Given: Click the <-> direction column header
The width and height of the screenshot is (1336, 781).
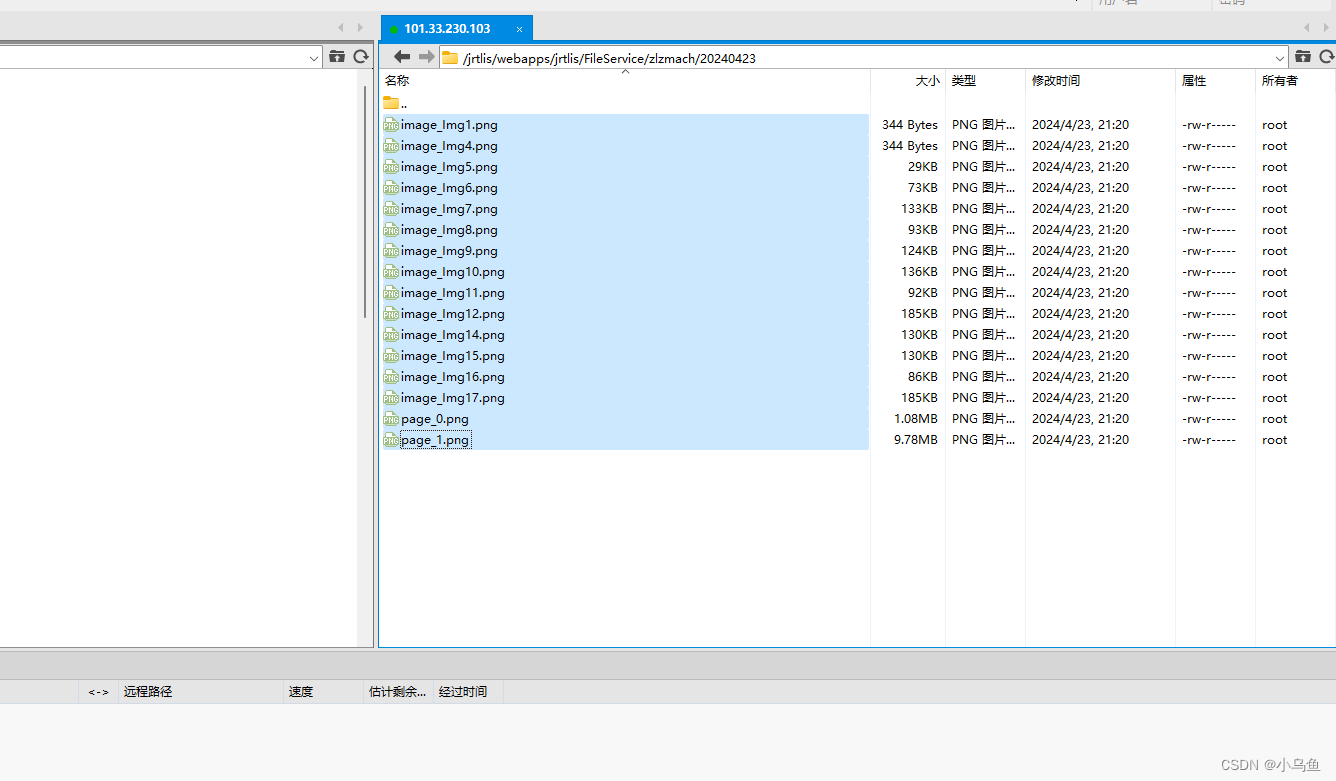Looking at the screenshot, I should [98, 692].
